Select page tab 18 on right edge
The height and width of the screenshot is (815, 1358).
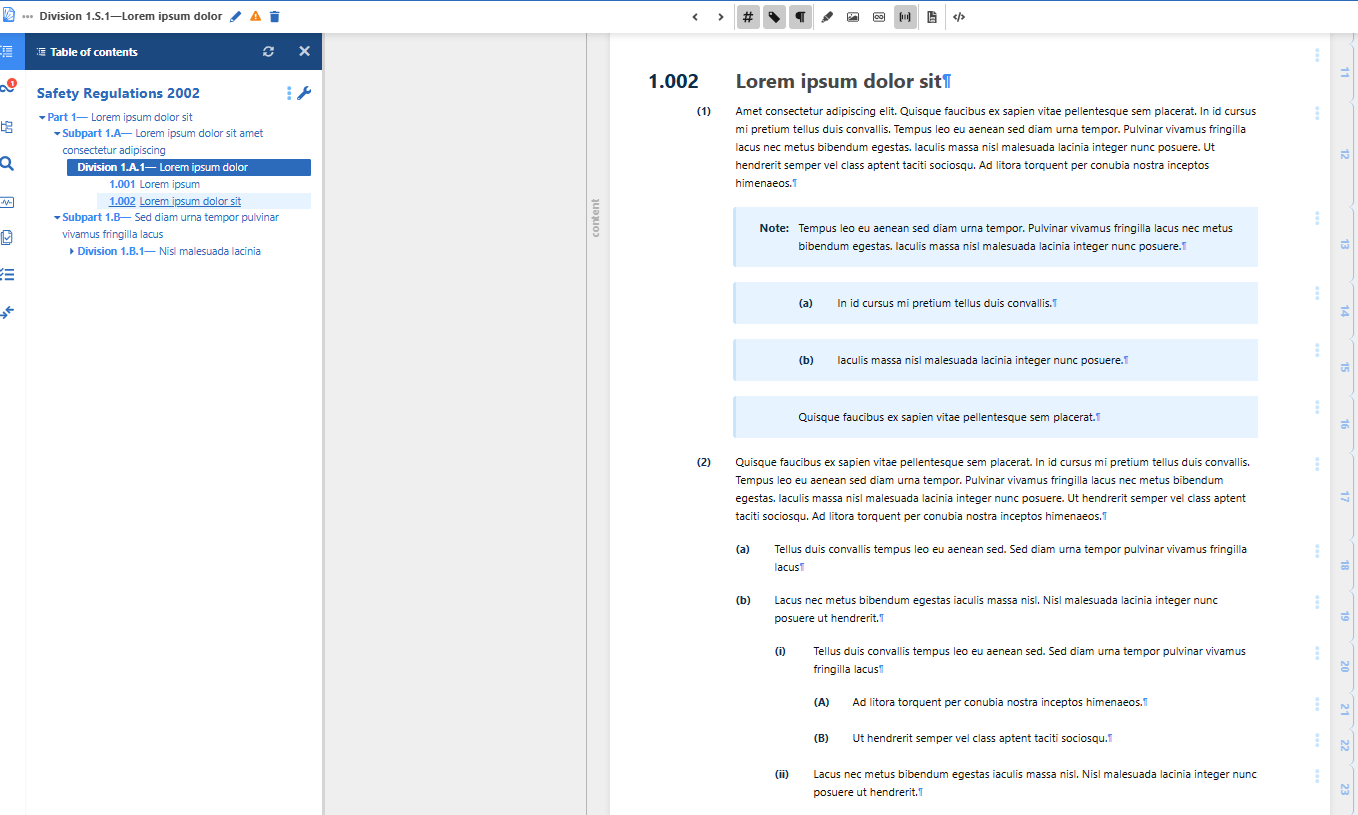(x=1344, y=566)
